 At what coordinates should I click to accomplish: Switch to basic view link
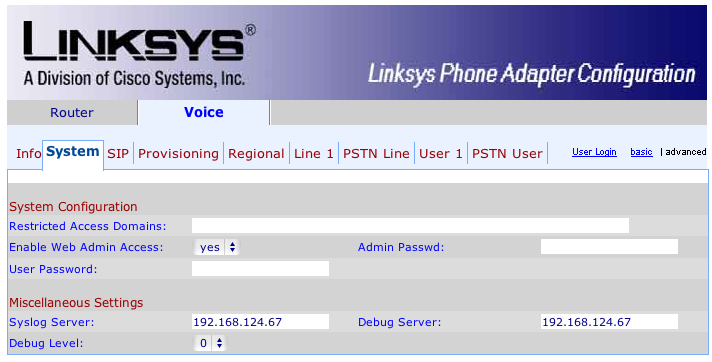click(641, 152)
